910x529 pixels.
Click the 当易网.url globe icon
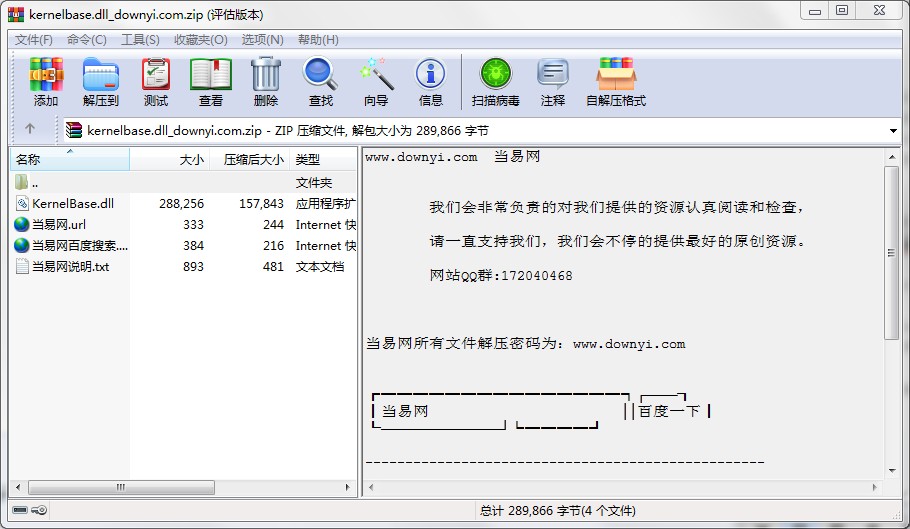[21, 224]
